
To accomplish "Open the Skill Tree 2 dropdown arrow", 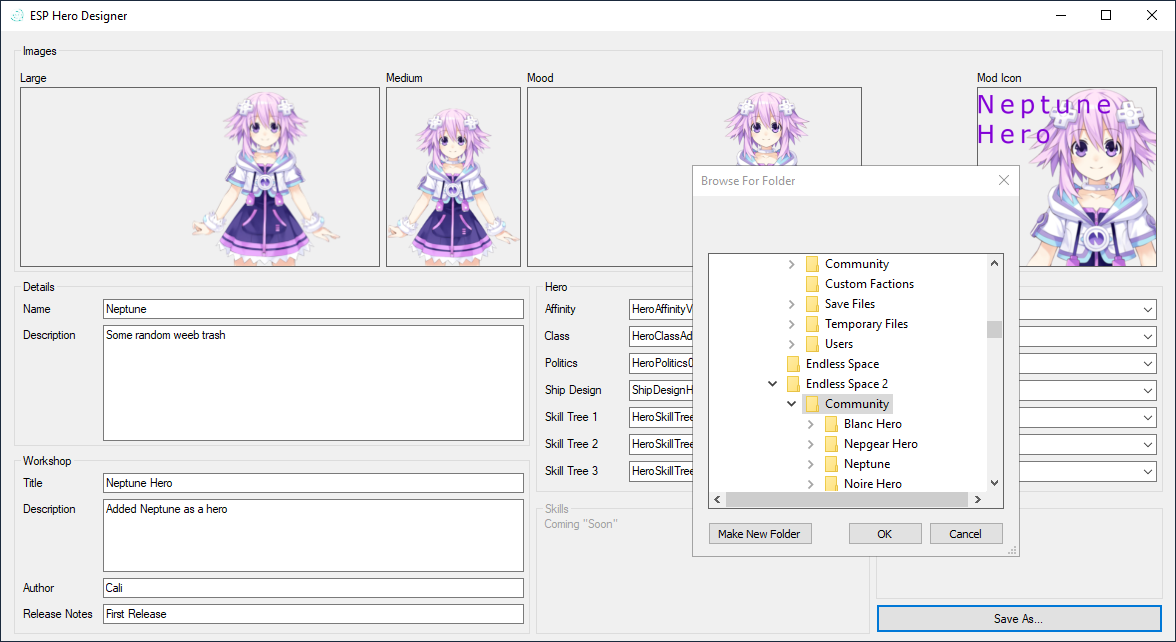I will pyautogui.click(x=1148, y=445).
